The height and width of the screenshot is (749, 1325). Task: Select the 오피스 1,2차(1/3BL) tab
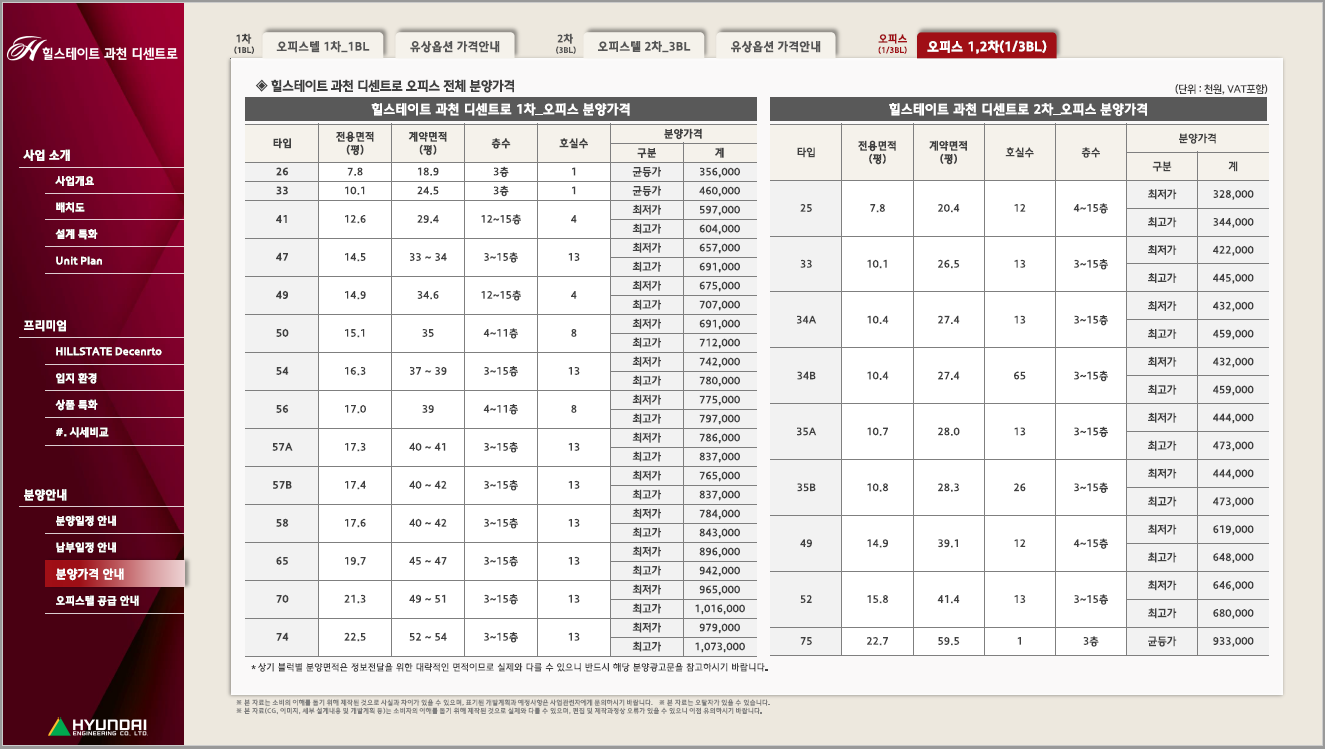coord(986,46)
